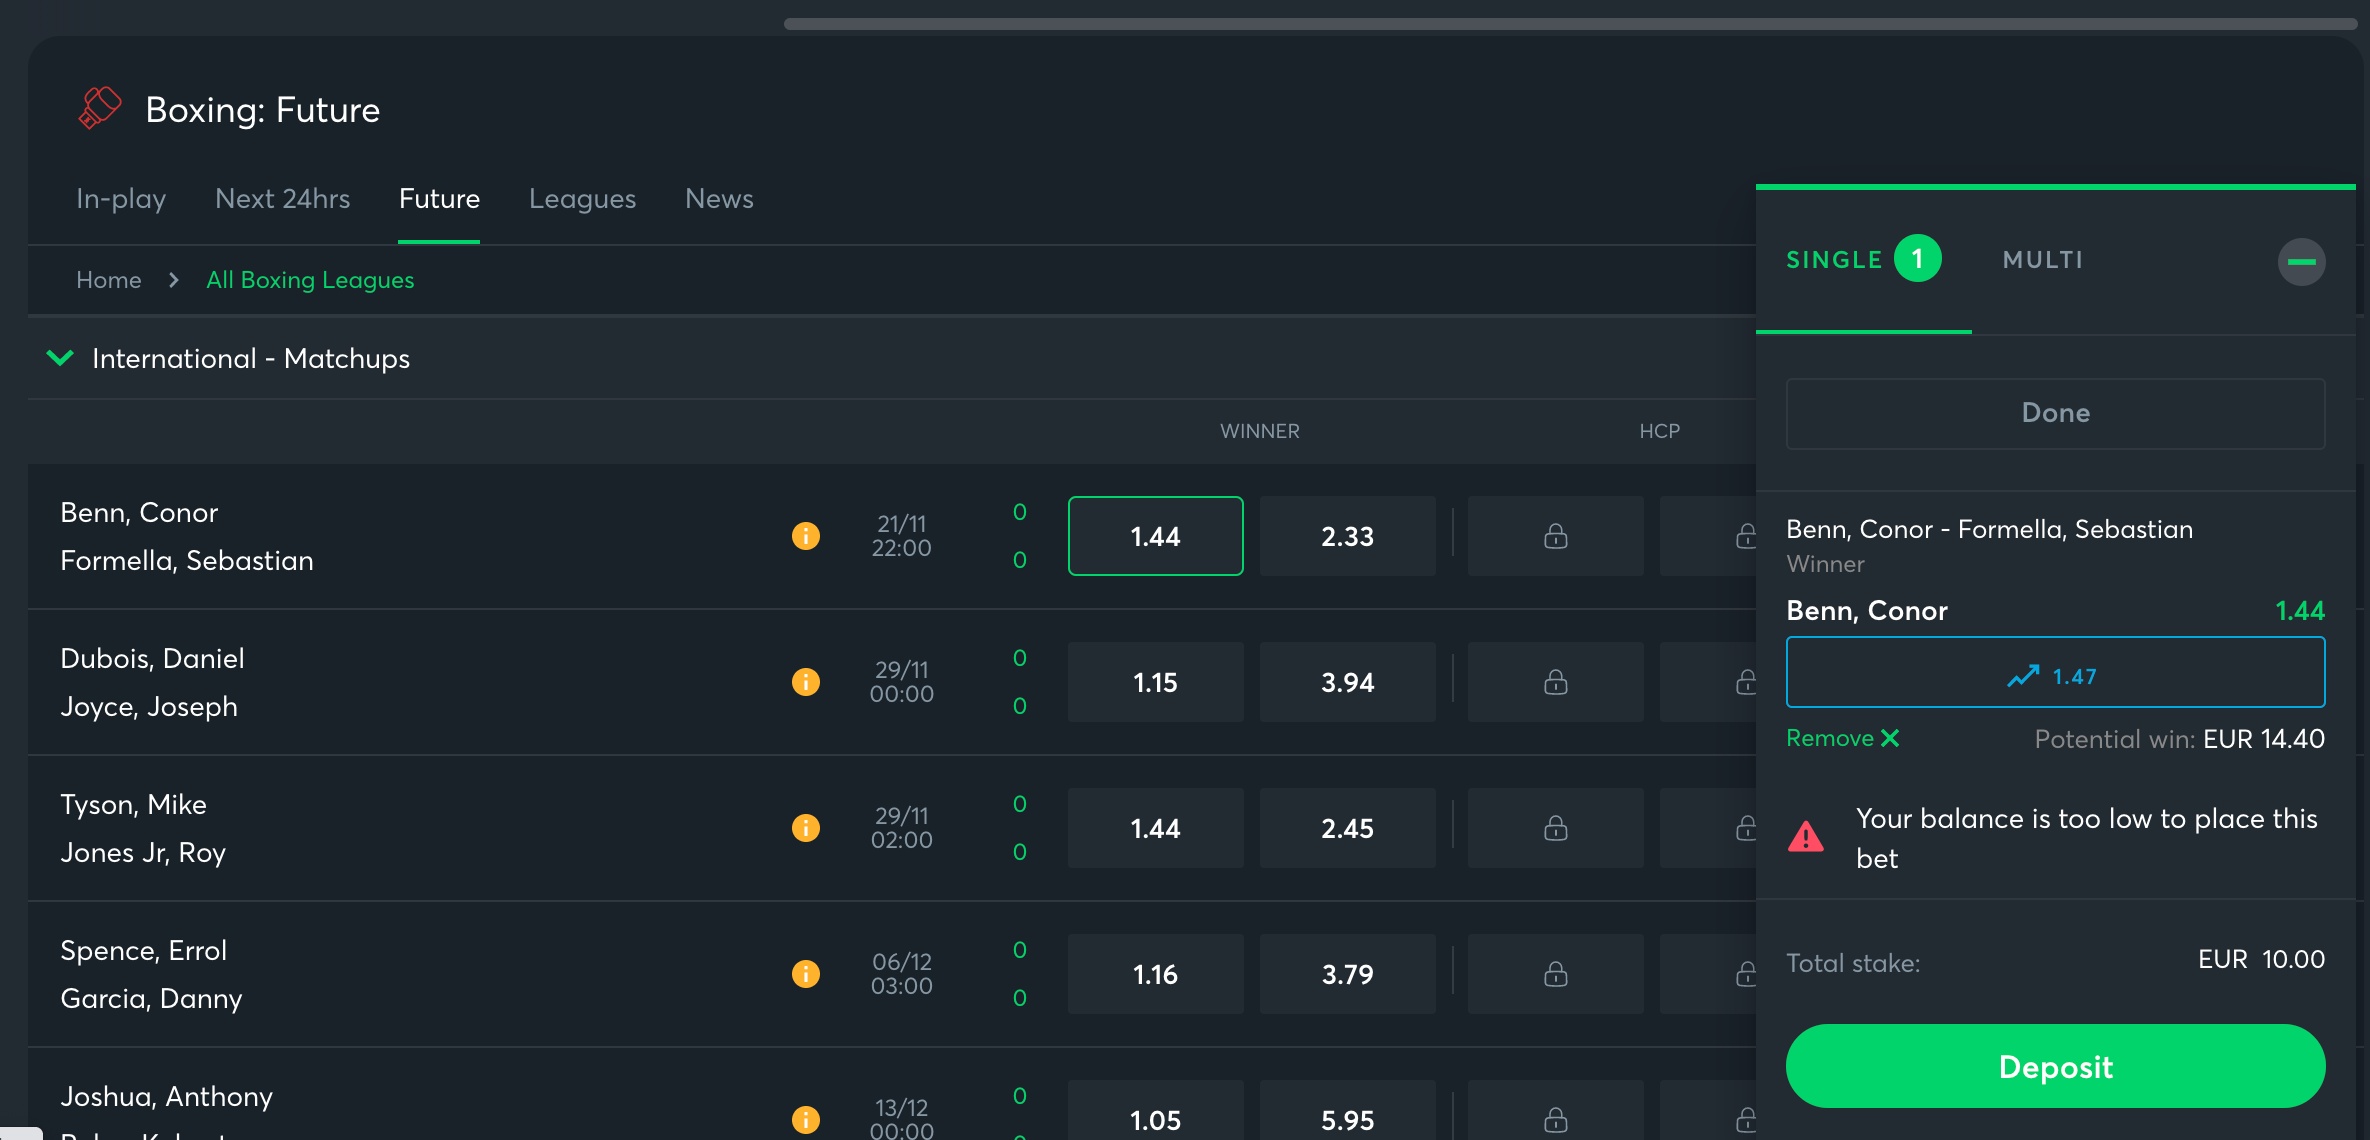Screen dimensions: 2370x1140
Task: Minimize the bet slip with minus icon
Action: click(x=2301, y=262)
